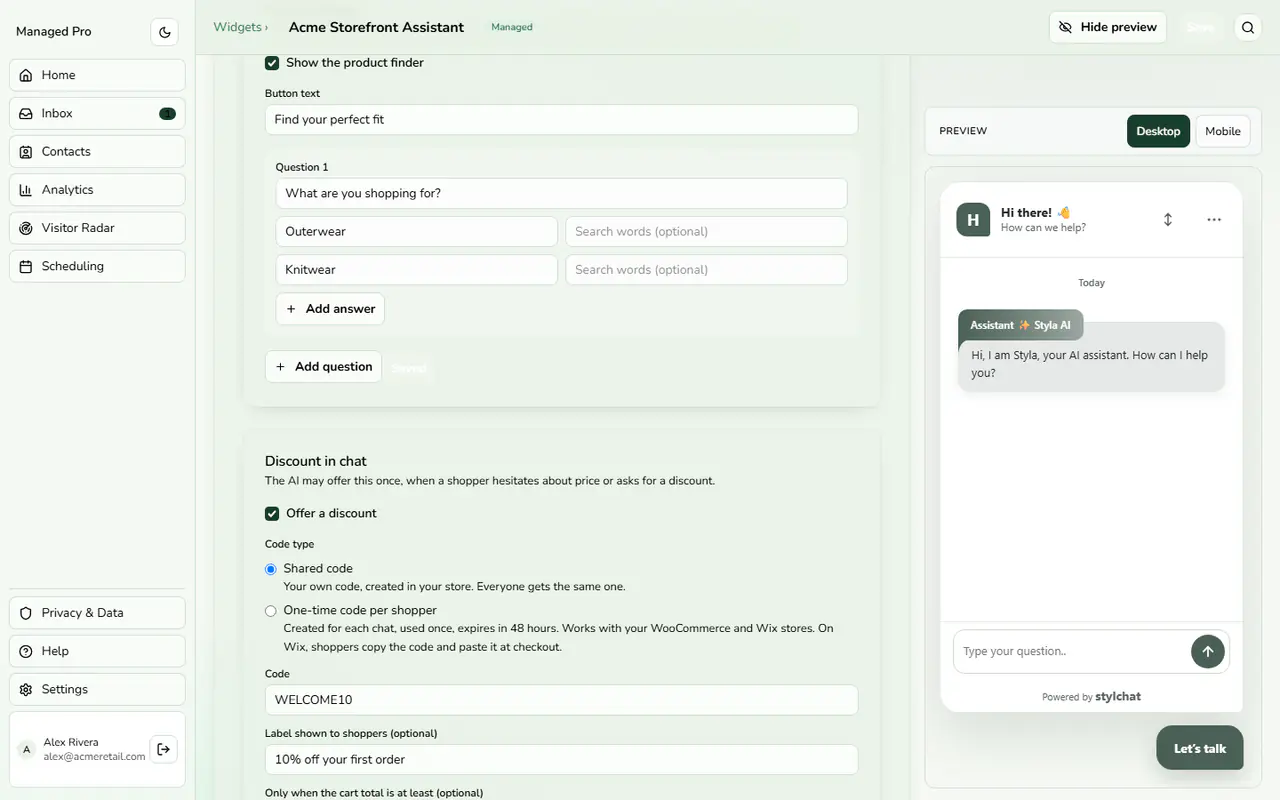This screenshot has width=1280, height=800.
Task: Click the Type your question box in the chat preview
Action: click(1070, 651)
